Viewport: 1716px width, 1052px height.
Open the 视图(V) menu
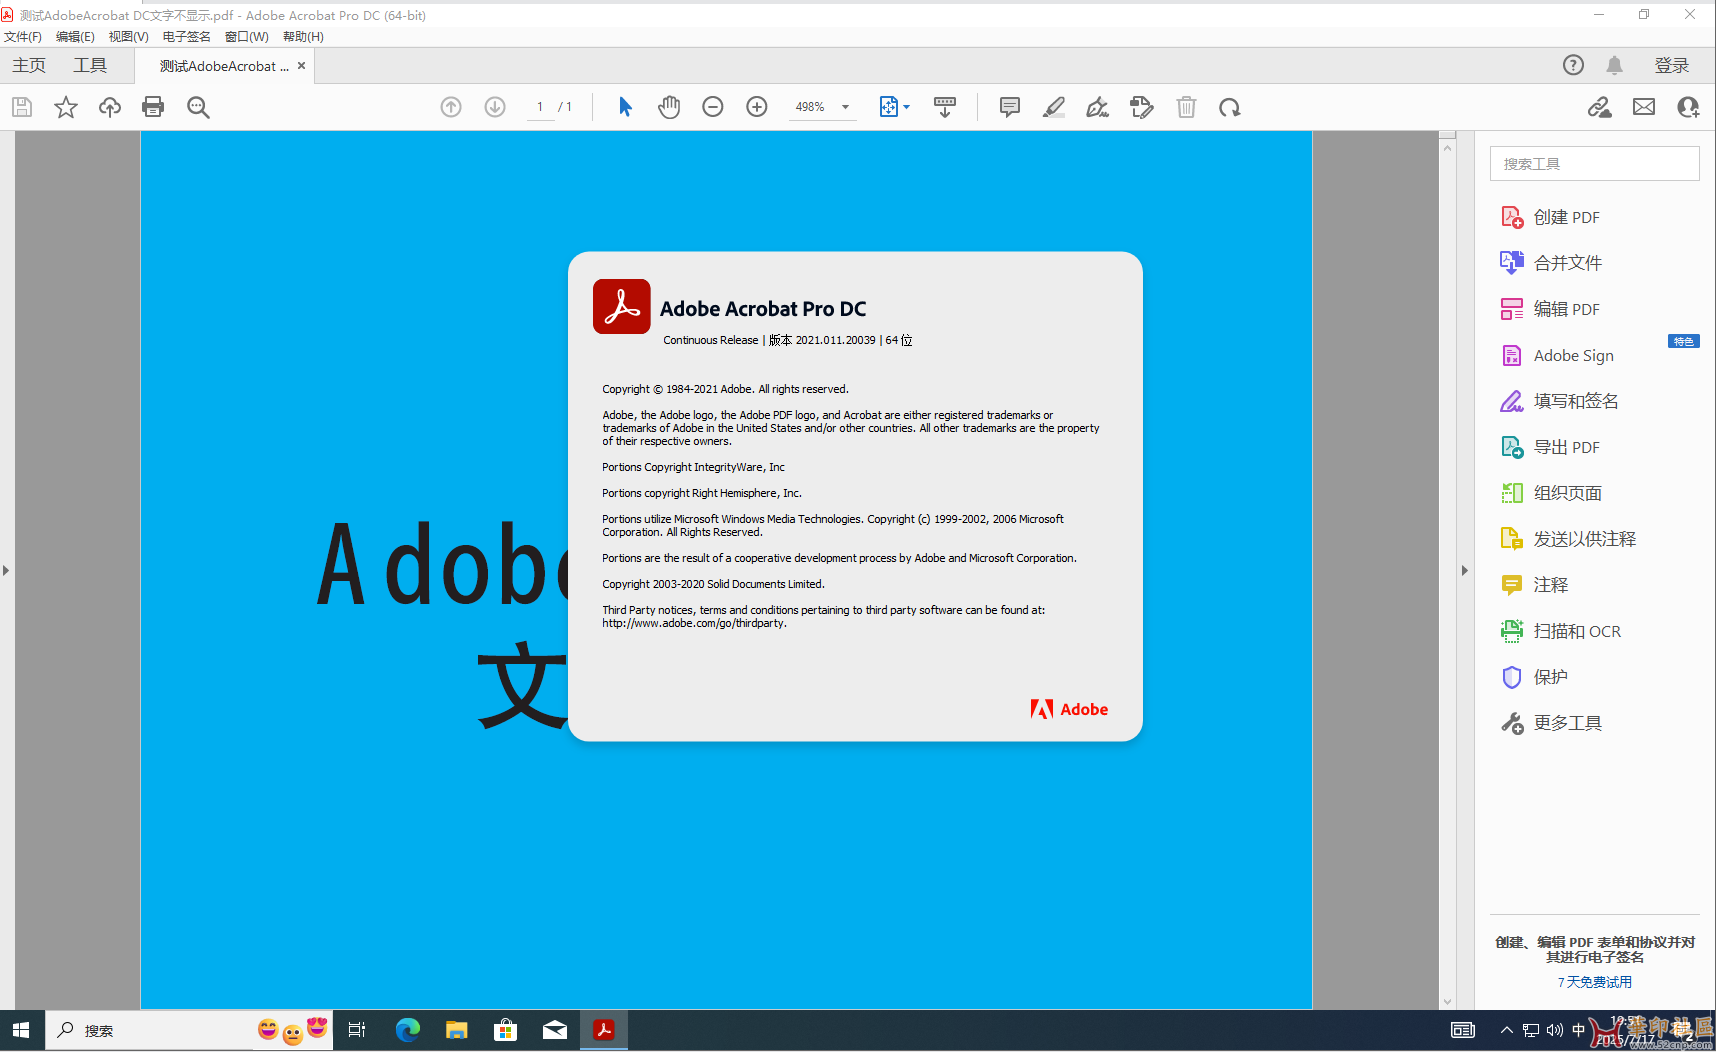pyautogui.click(x=129, y=37)
